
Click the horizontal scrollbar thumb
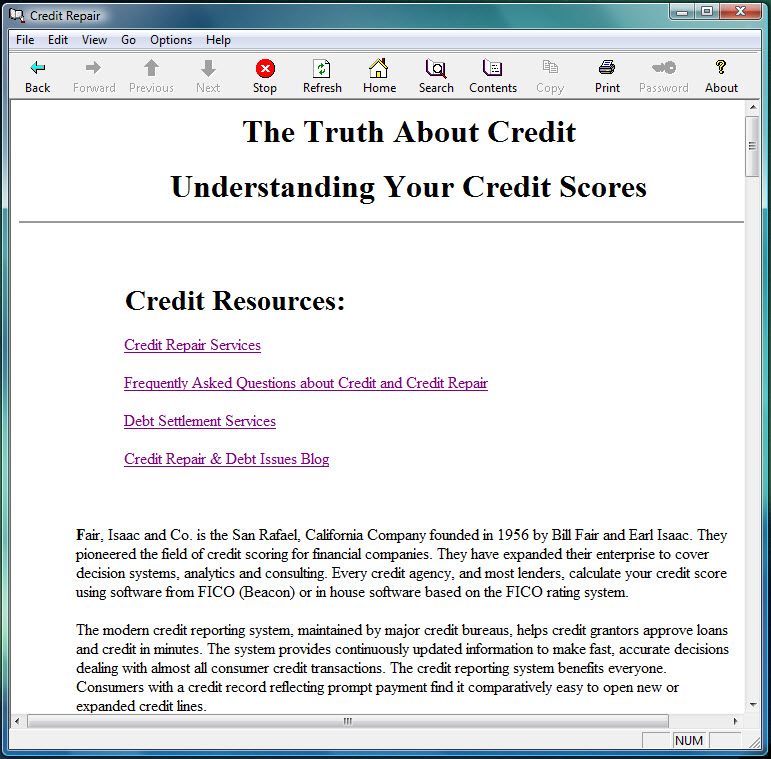348,721
